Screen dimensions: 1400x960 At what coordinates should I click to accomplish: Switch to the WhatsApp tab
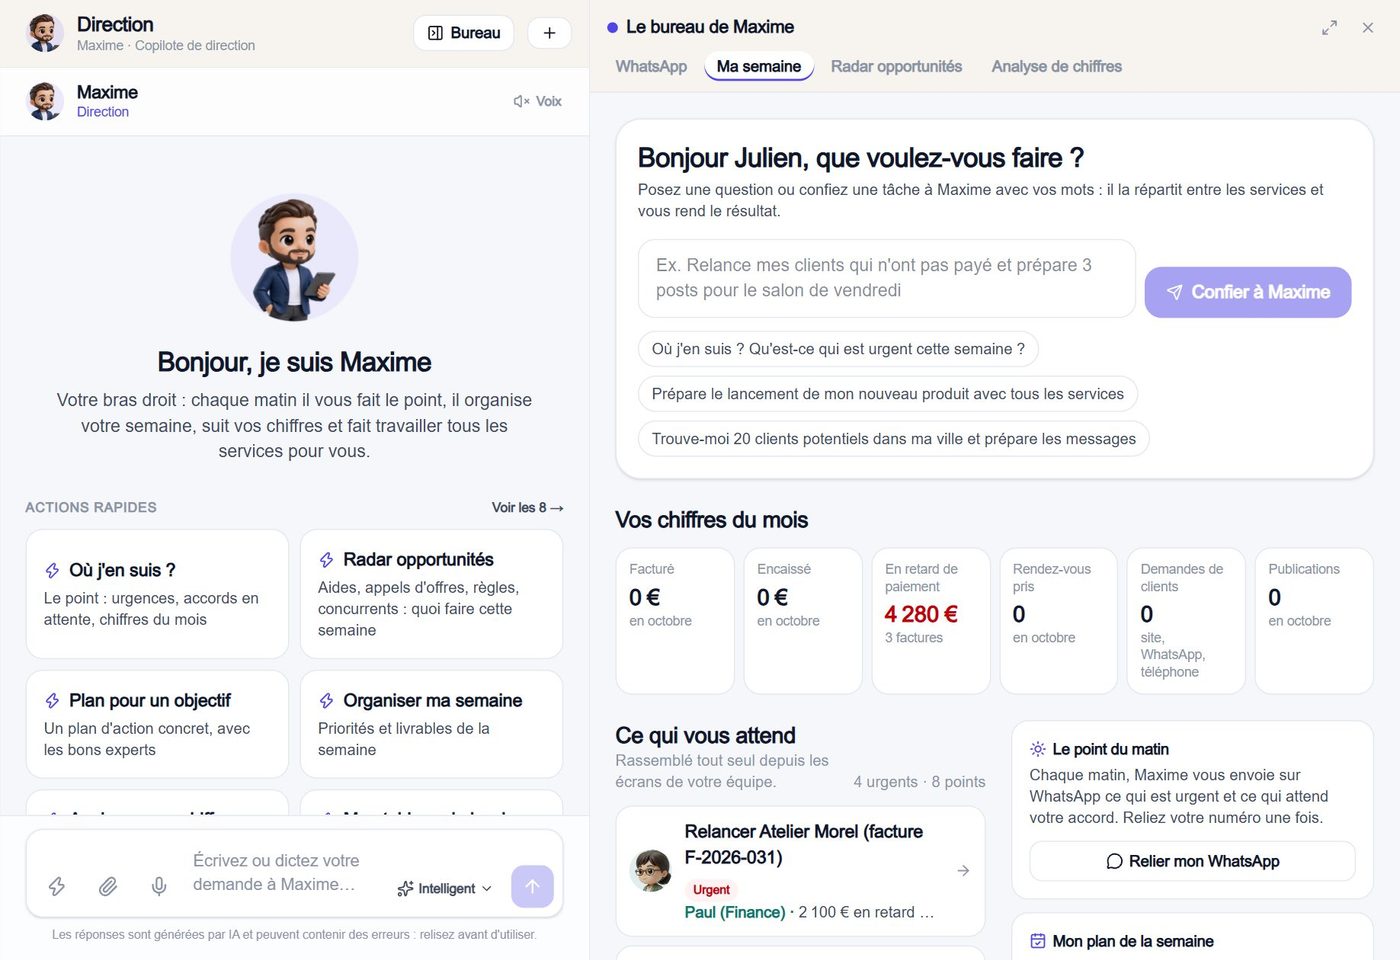tap(651, 66)
